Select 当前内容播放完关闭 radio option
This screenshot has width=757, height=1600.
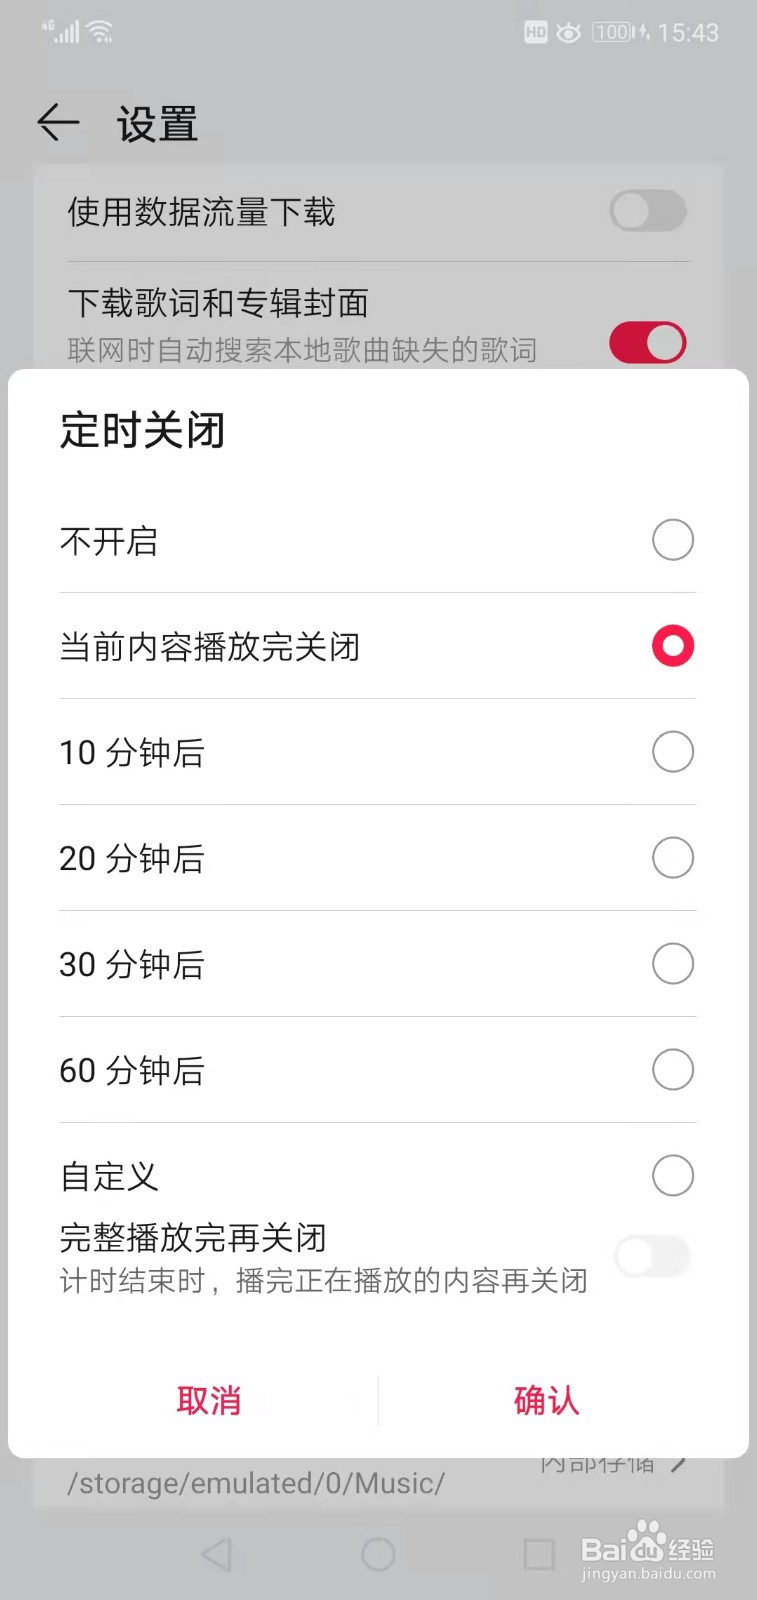[x=672, y=646]
